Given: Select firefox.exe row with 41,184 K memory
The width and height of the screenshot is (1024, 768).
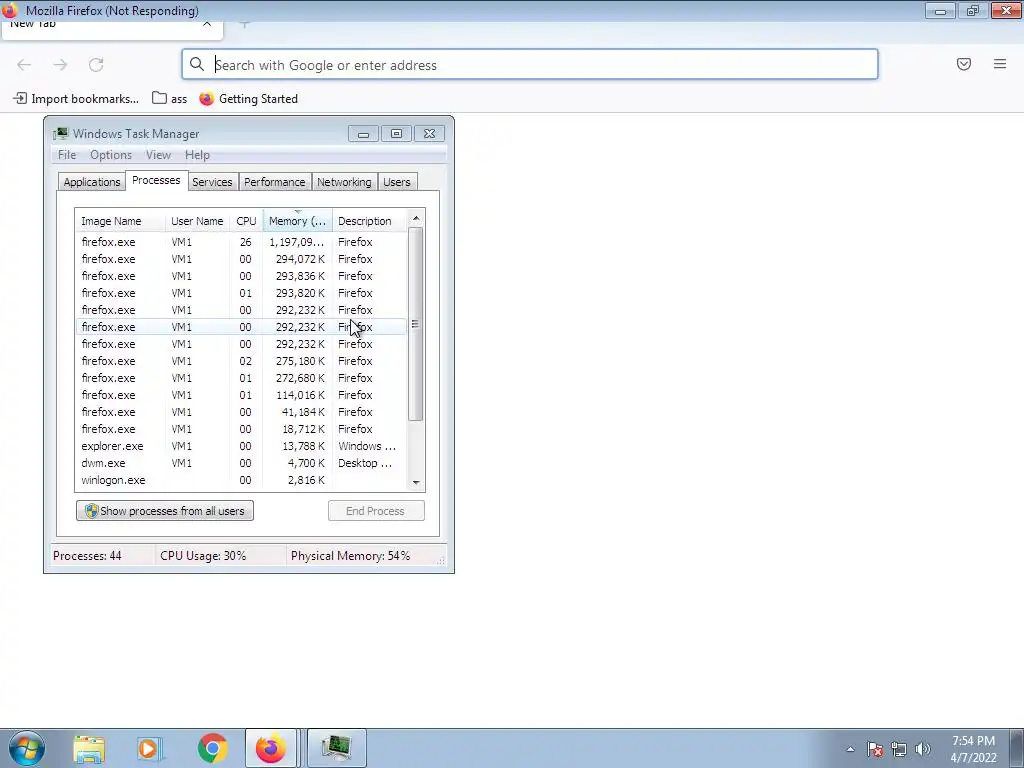Looking at the screenshot, I should point(241,411).
